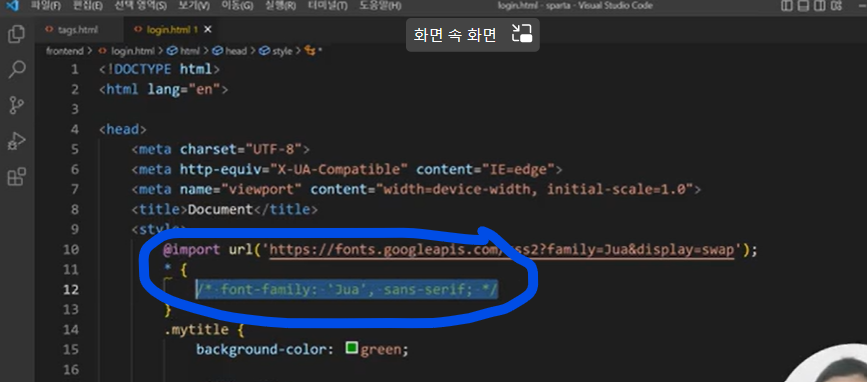Click line number 12 in the gutter
Viewport: 867px width, 382px height.
71,290
